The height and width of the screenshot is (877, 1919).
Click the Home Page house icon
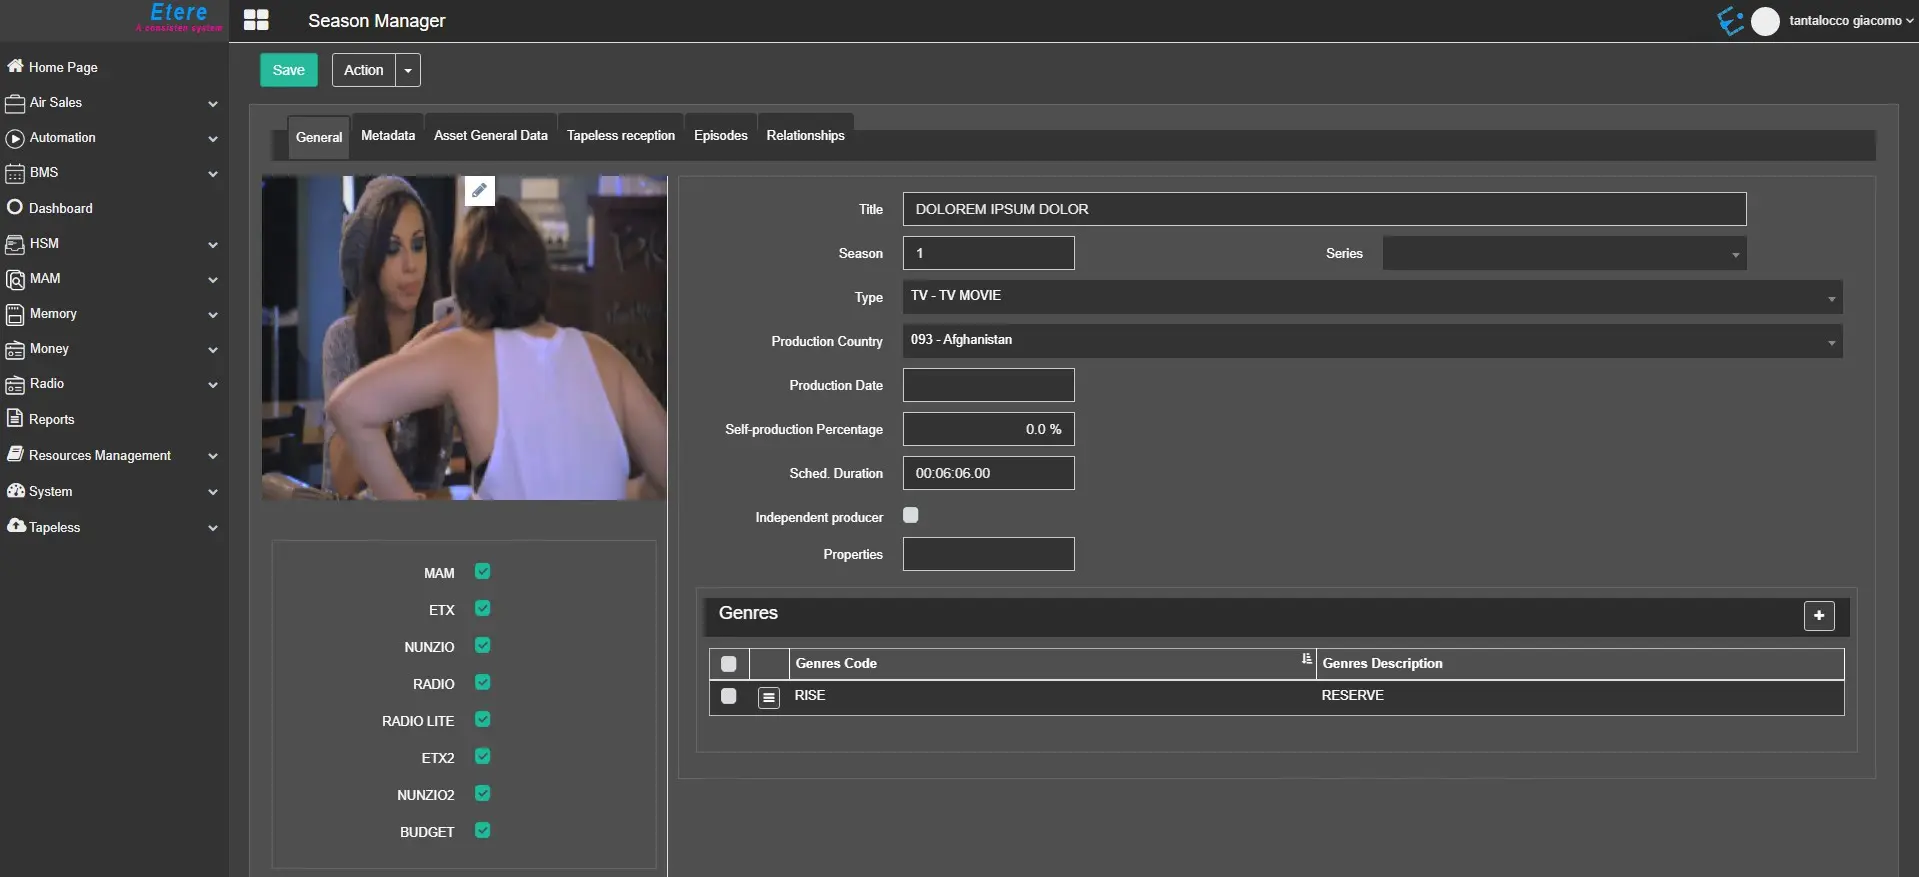15,66
